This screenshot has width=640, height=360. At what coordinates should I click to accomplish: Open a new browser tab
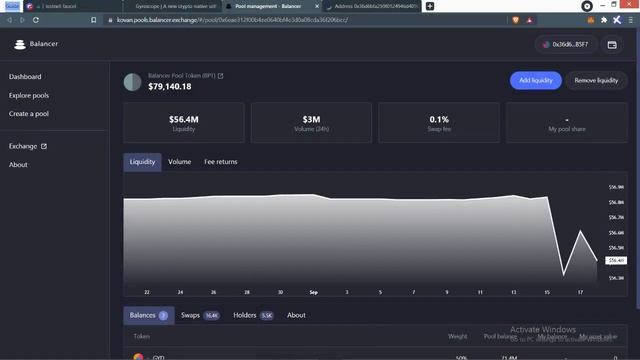(430, 6)
